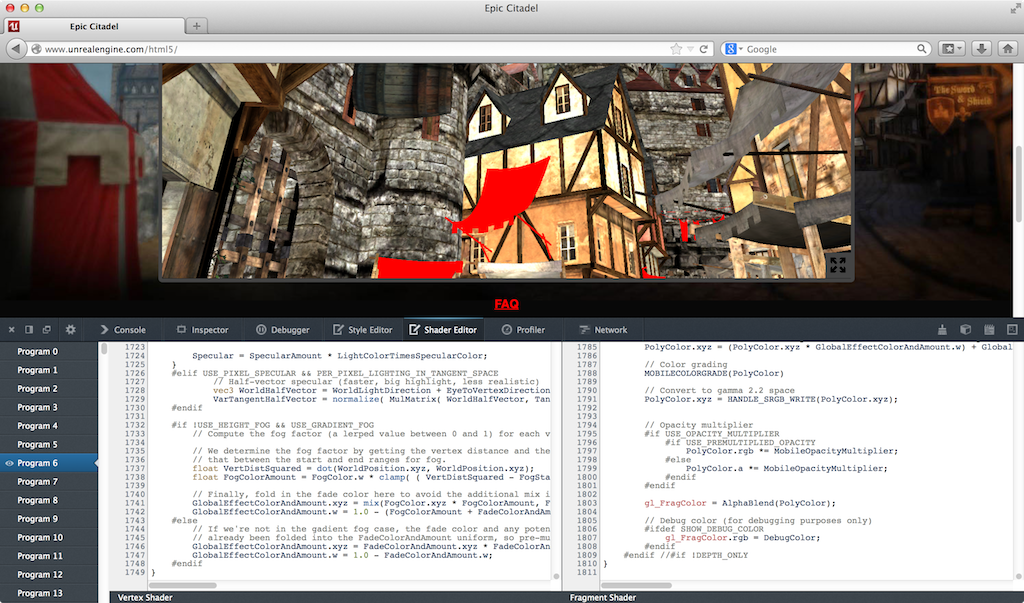
Task: Select Program 7 in shader list
Action: 49,481
